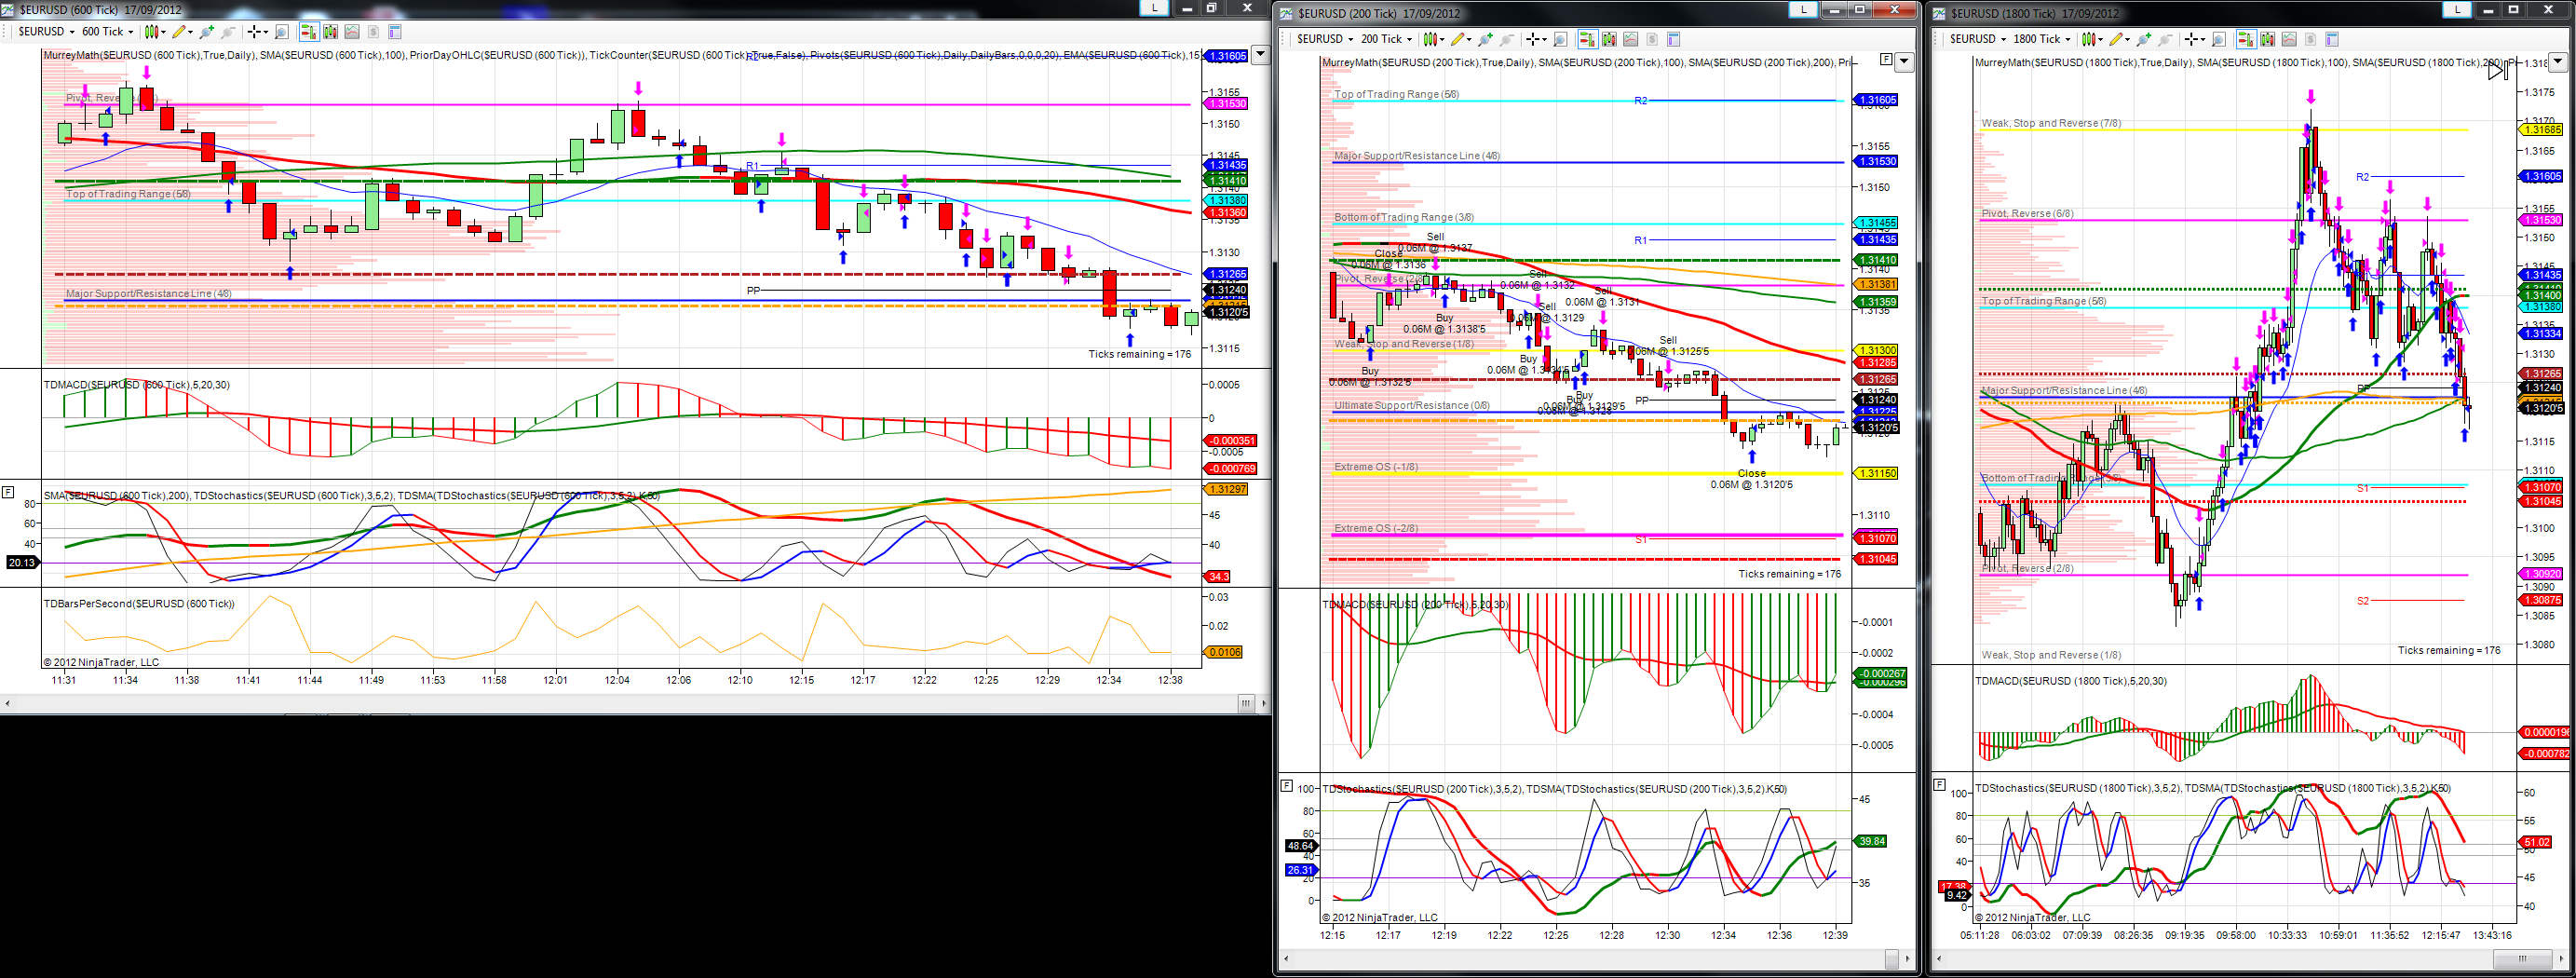Toggle the L link button on 1800 Tick window

click(2457, 9)
